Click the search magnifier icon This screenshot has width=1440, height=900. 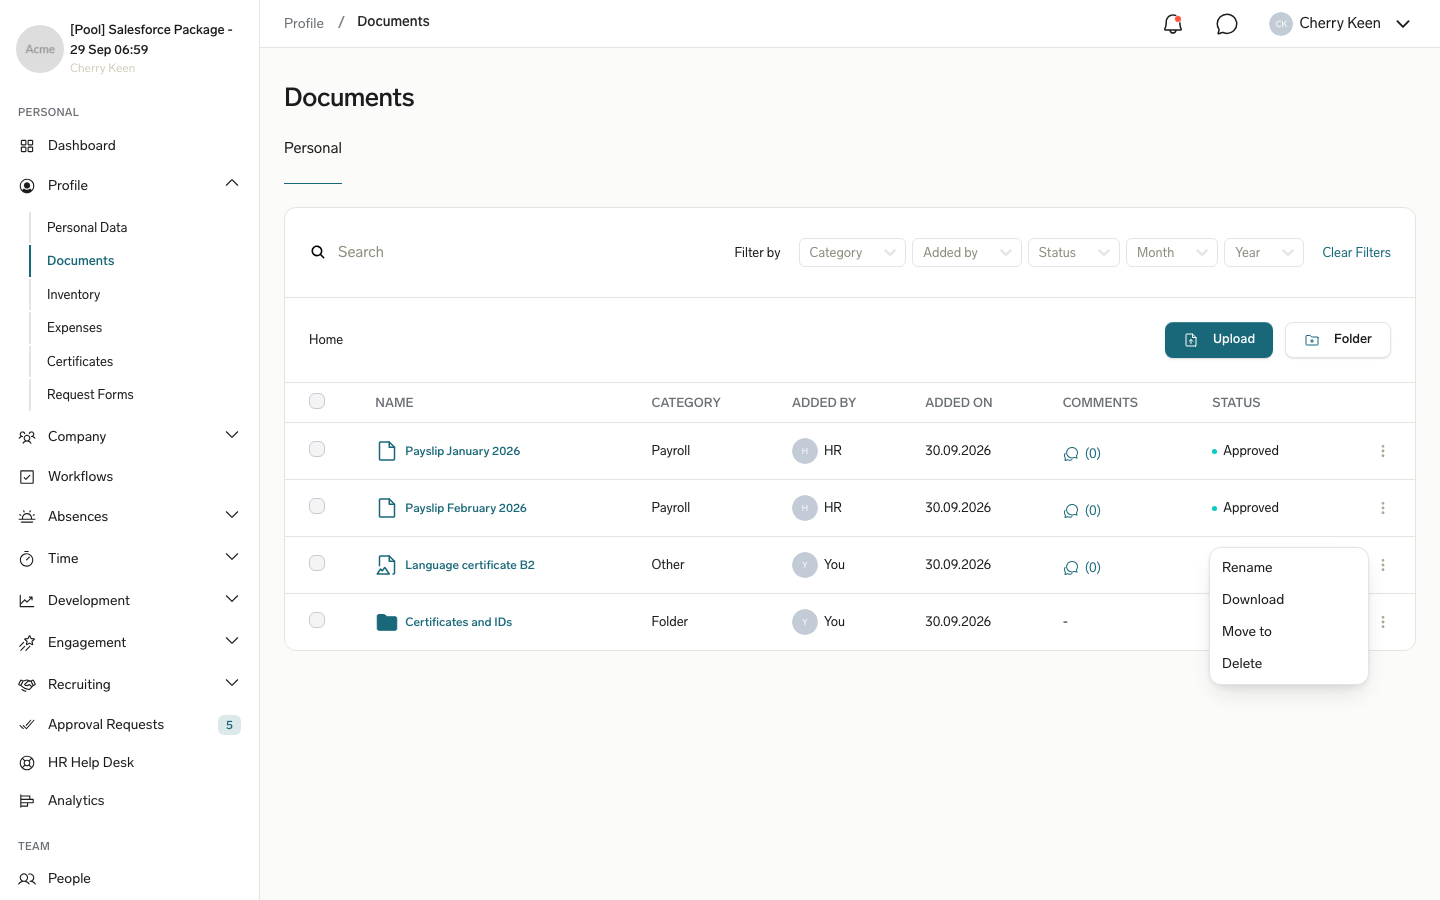coord(318,252)
